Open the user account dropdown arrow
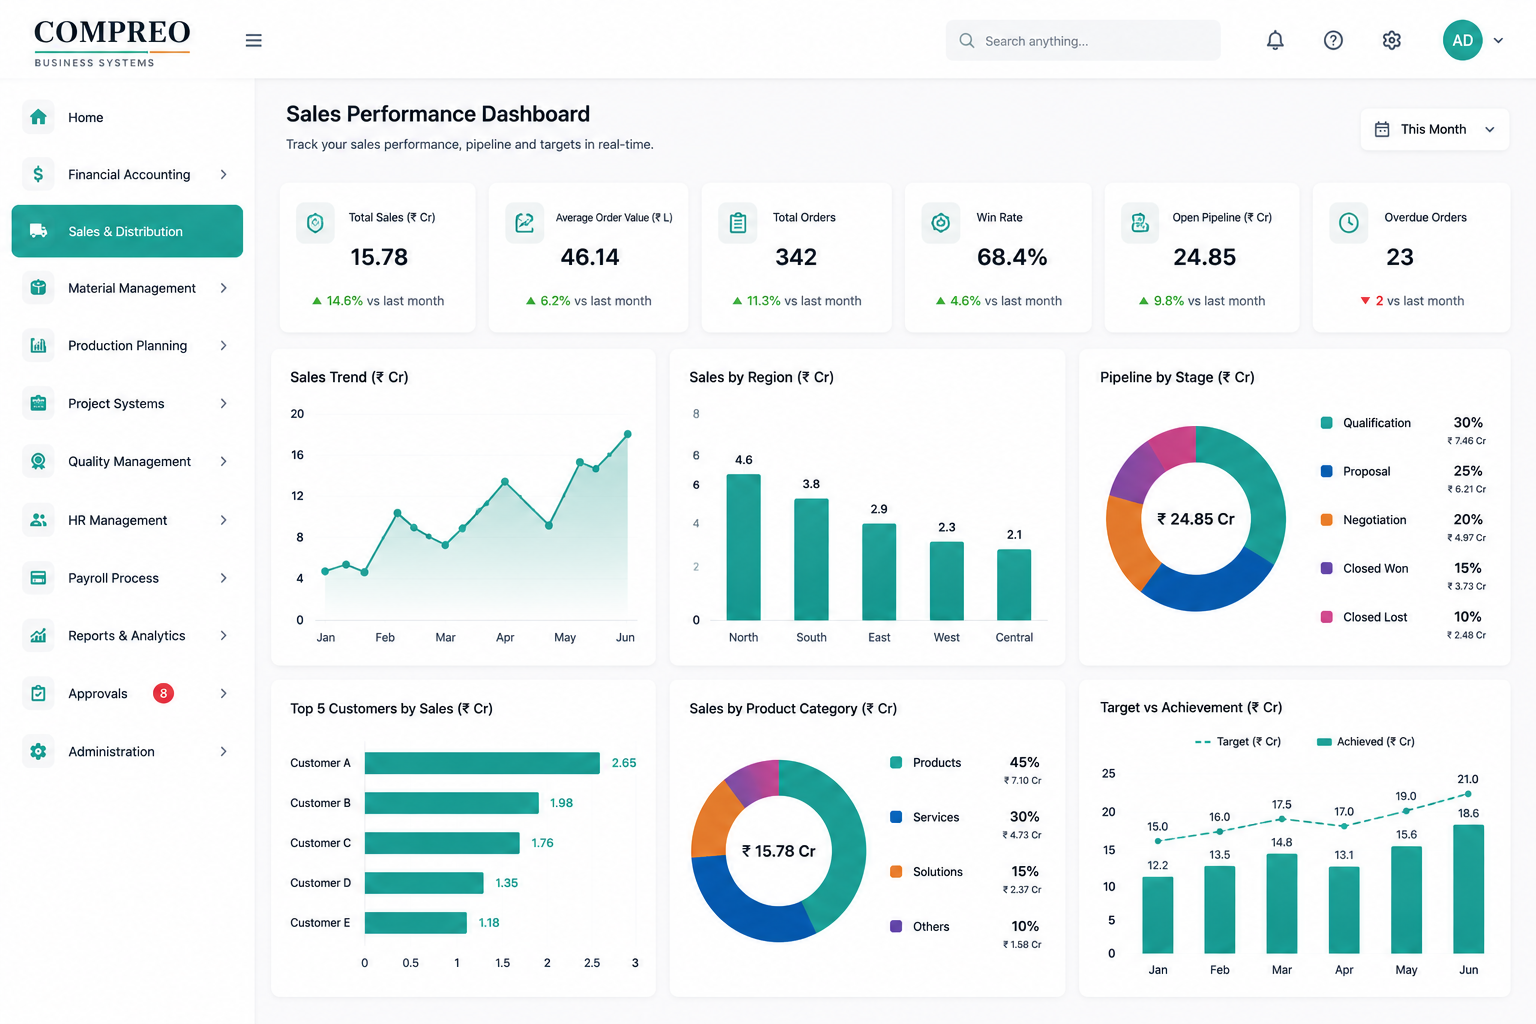 (x=1498, y=41)
